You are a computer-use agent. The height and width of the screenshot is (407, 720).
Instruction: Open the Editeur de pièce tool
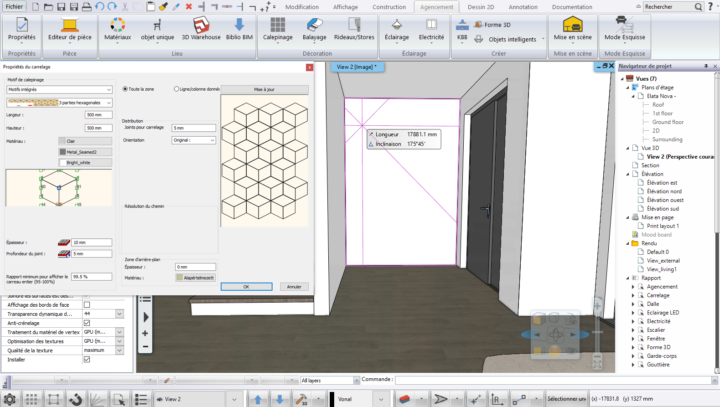pos(70,30)
